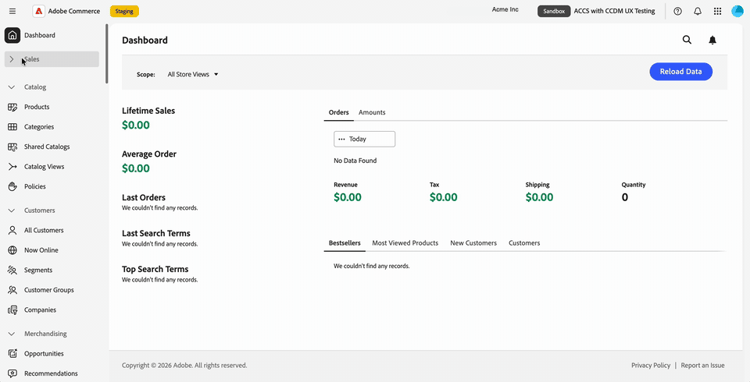Viewport: 750px width, 382px height.
Task: Click the Opportunities icon
Action: (x=12, y=354)
